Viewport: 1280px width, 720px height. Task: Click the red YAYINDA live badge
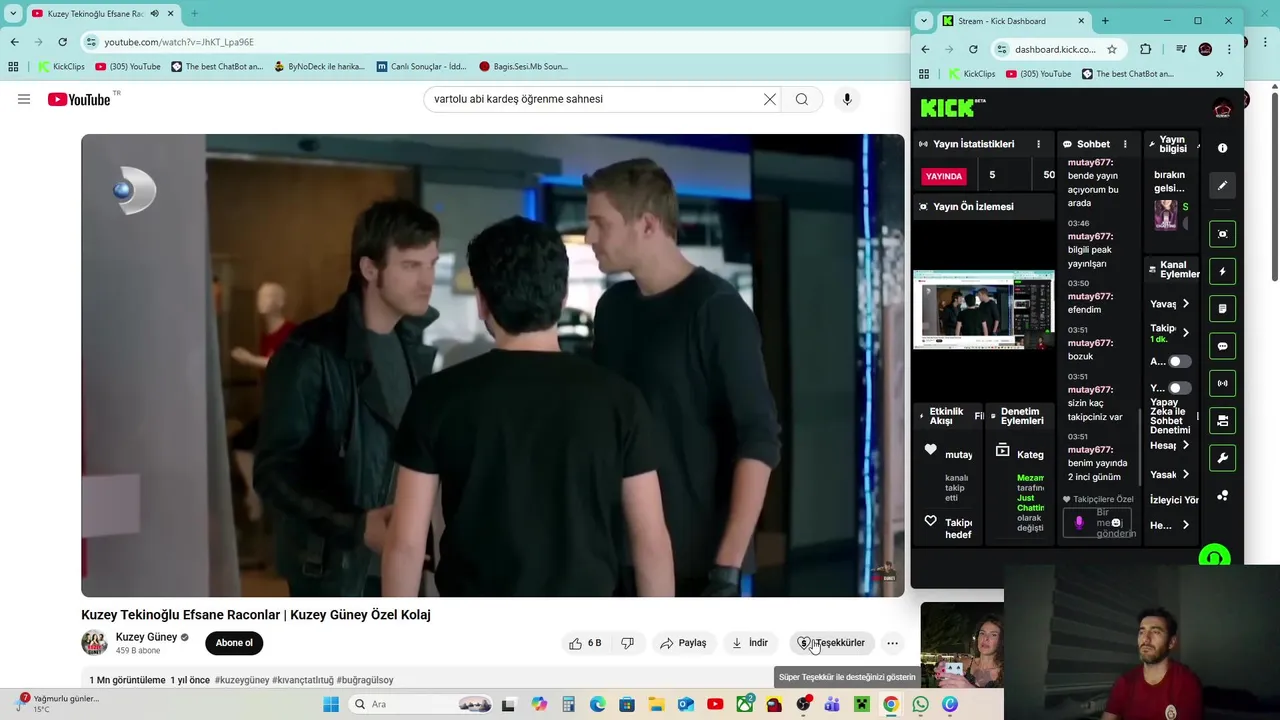(x=944, y=176)
